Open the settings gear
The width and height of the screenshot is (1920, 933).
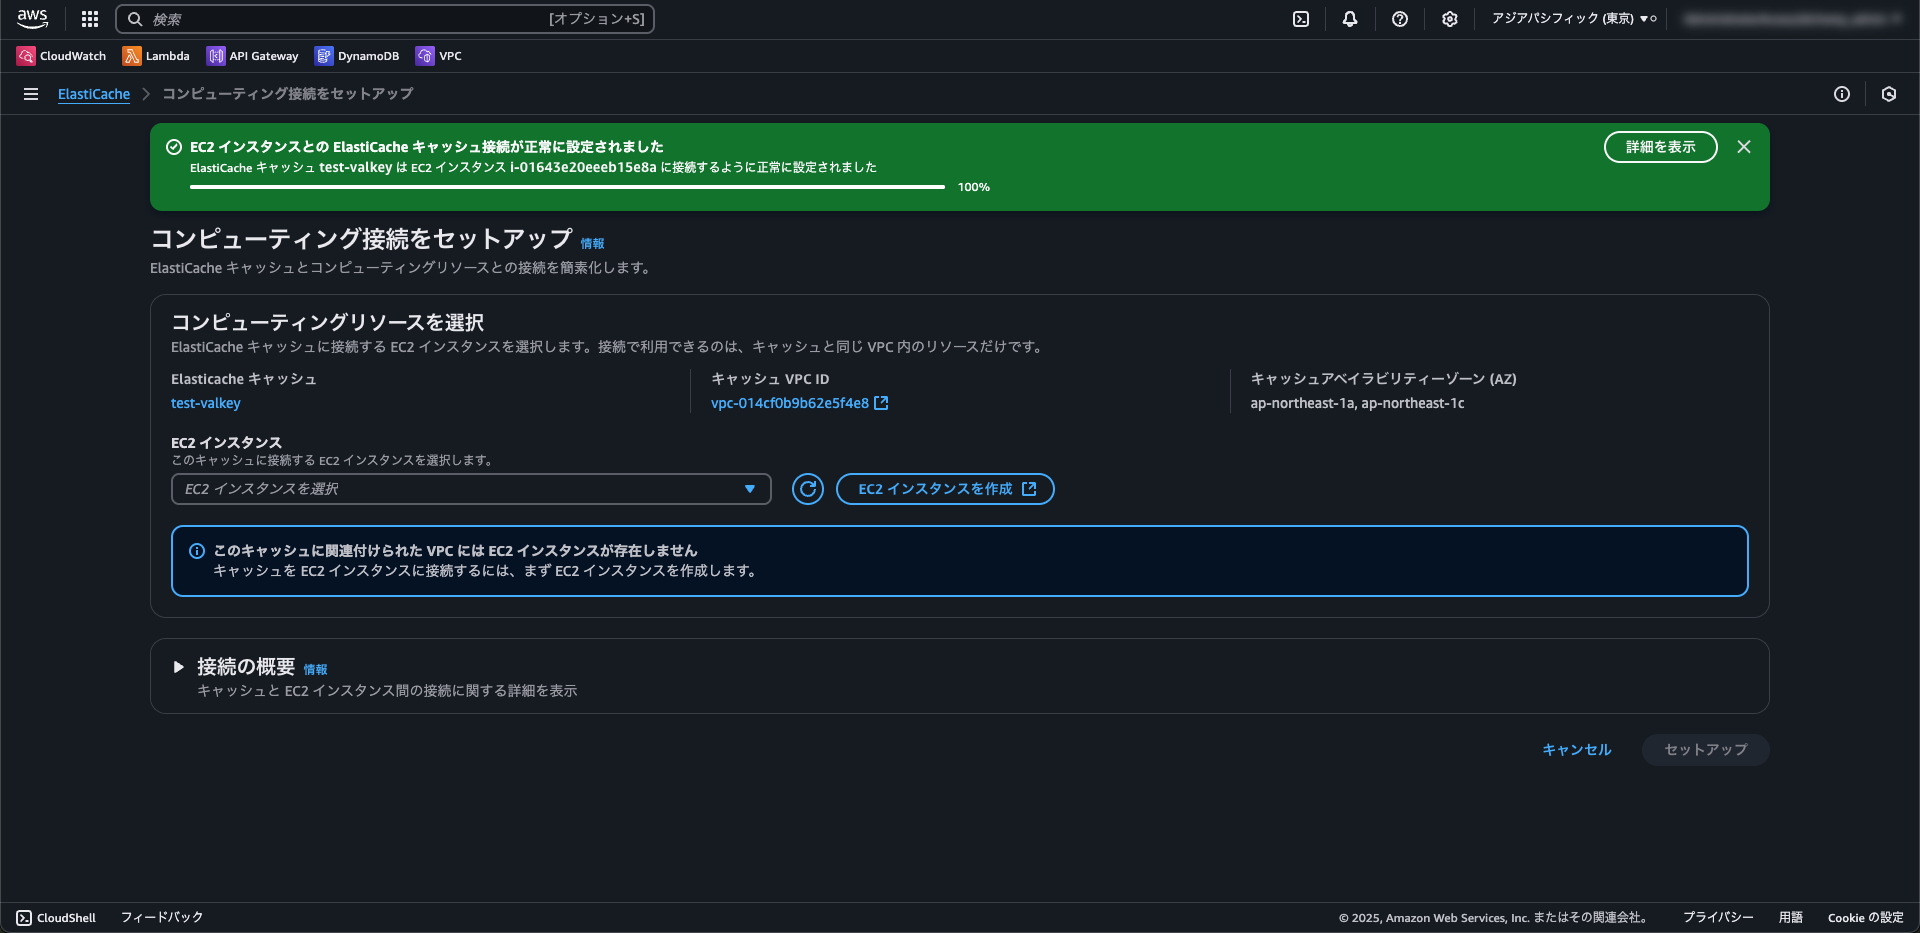click(x=1449, y=19)
